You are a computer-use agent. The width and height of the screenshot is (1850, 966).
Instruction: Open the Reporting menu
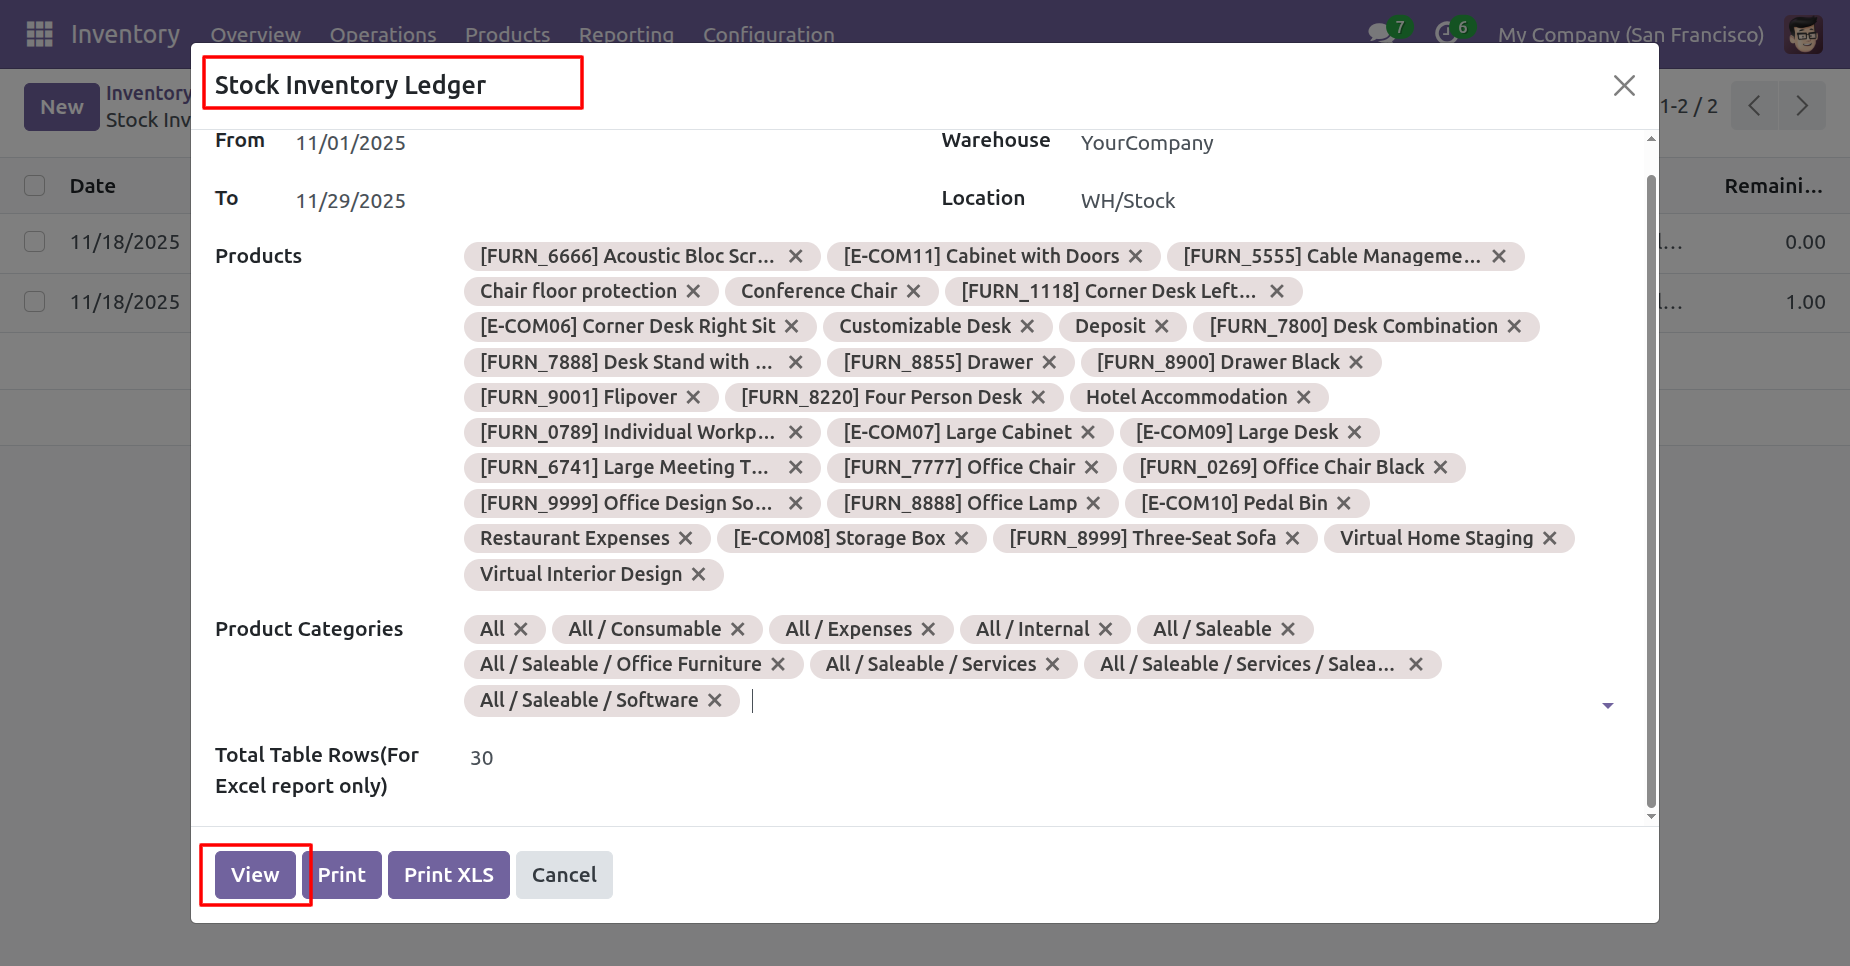pyautogui.click(x=626, y=35)
